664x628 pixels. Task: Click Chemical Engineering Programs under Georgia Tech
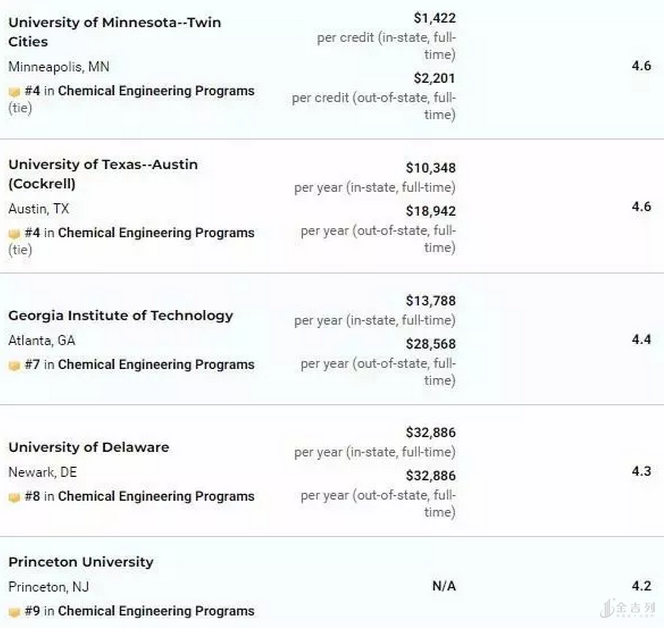(x=156, y=365)
